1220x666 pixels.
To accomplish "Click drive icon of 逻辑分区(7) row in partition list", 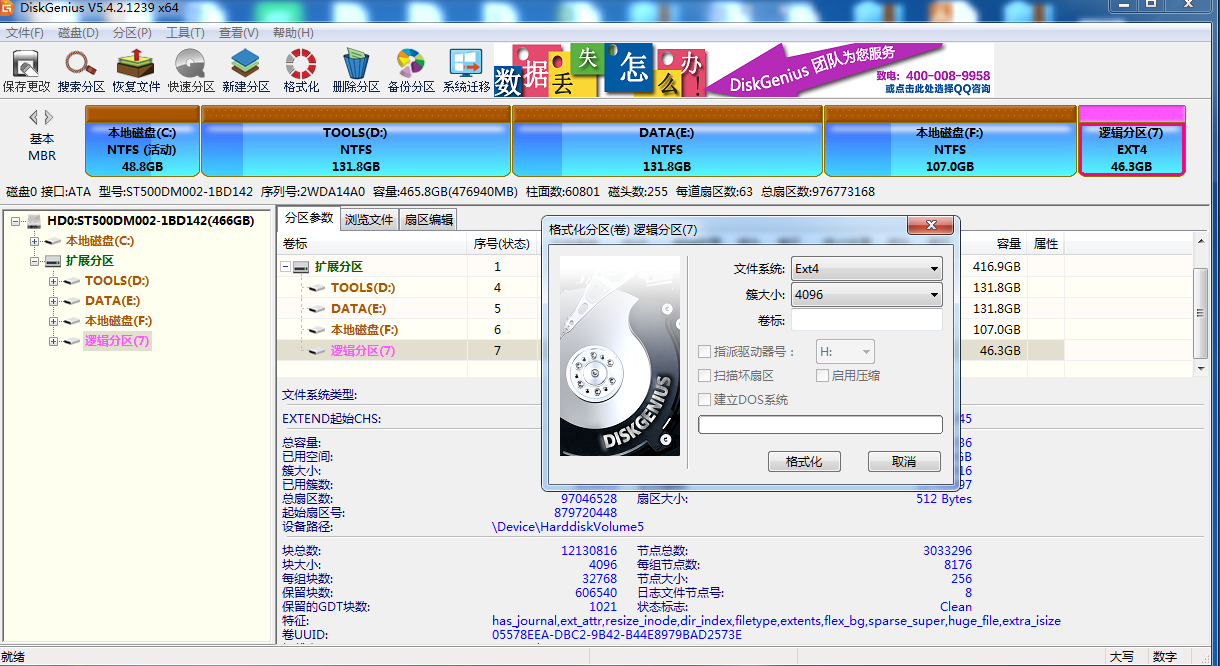I will click(x=318, y=351).
